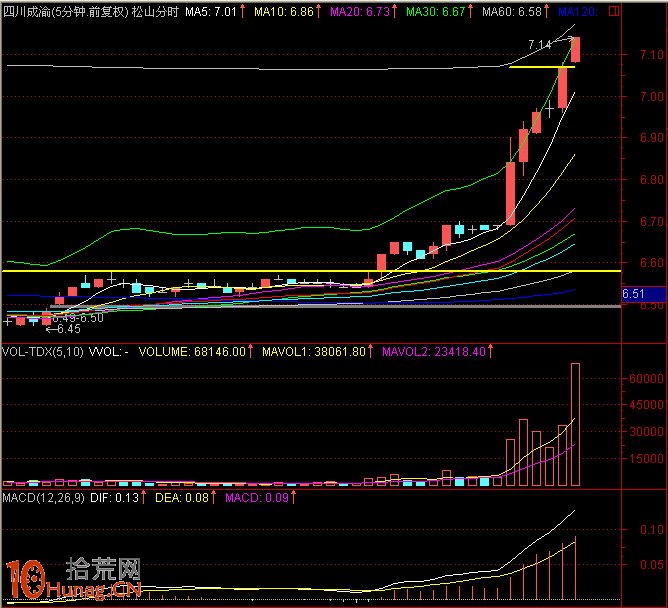Image resolution: width=668 pixels, height=608 pixels.
Task: Select the 松山分时 indicator name
Action: [155, 12]
